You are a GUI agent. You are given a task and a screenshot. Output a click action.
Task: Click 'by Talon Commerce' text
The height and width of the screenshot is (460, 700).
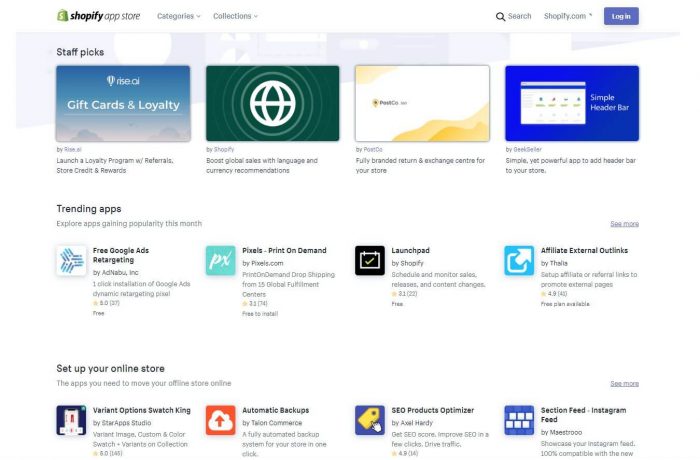click(x=272, y=423)
